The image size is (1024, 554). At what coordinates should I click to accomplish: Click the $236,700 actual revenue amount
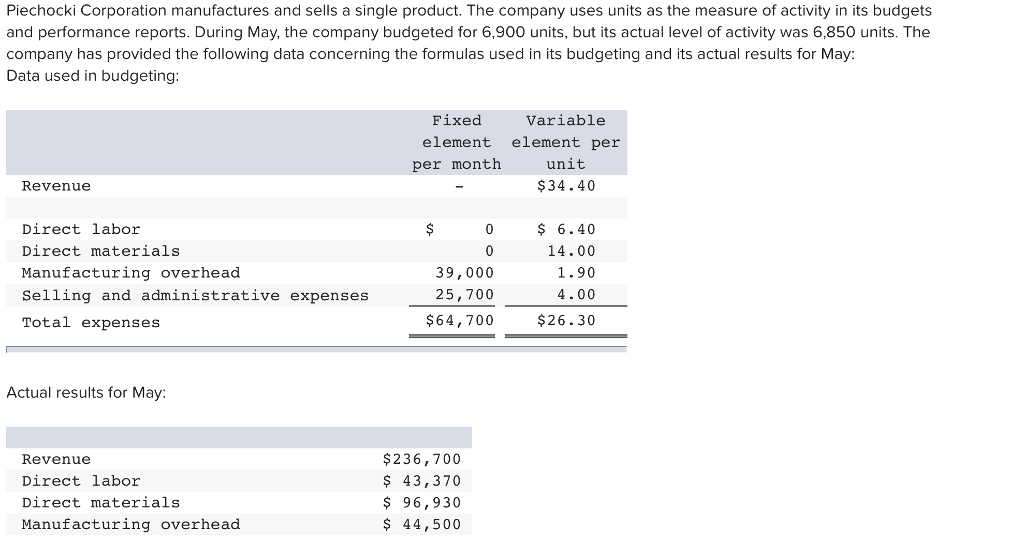pos(422,459)
